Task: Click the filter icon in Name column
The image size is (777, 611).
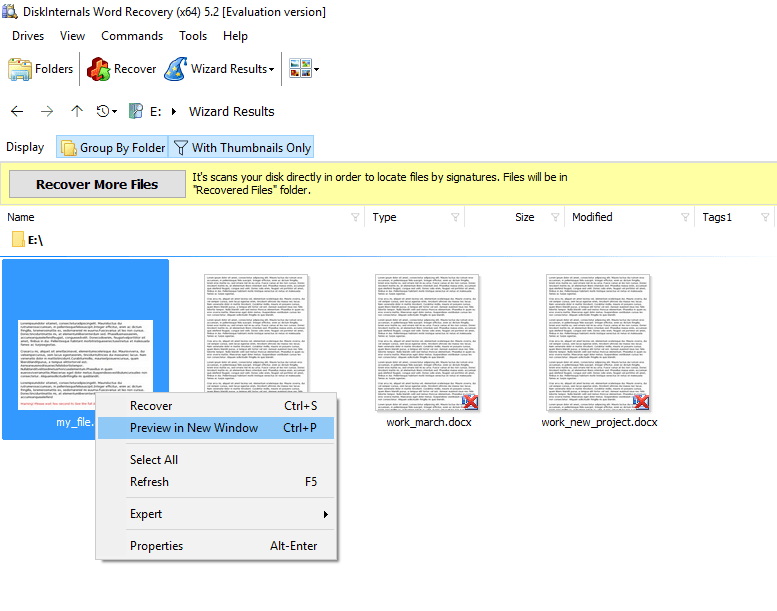Action: tap(354, 217)
